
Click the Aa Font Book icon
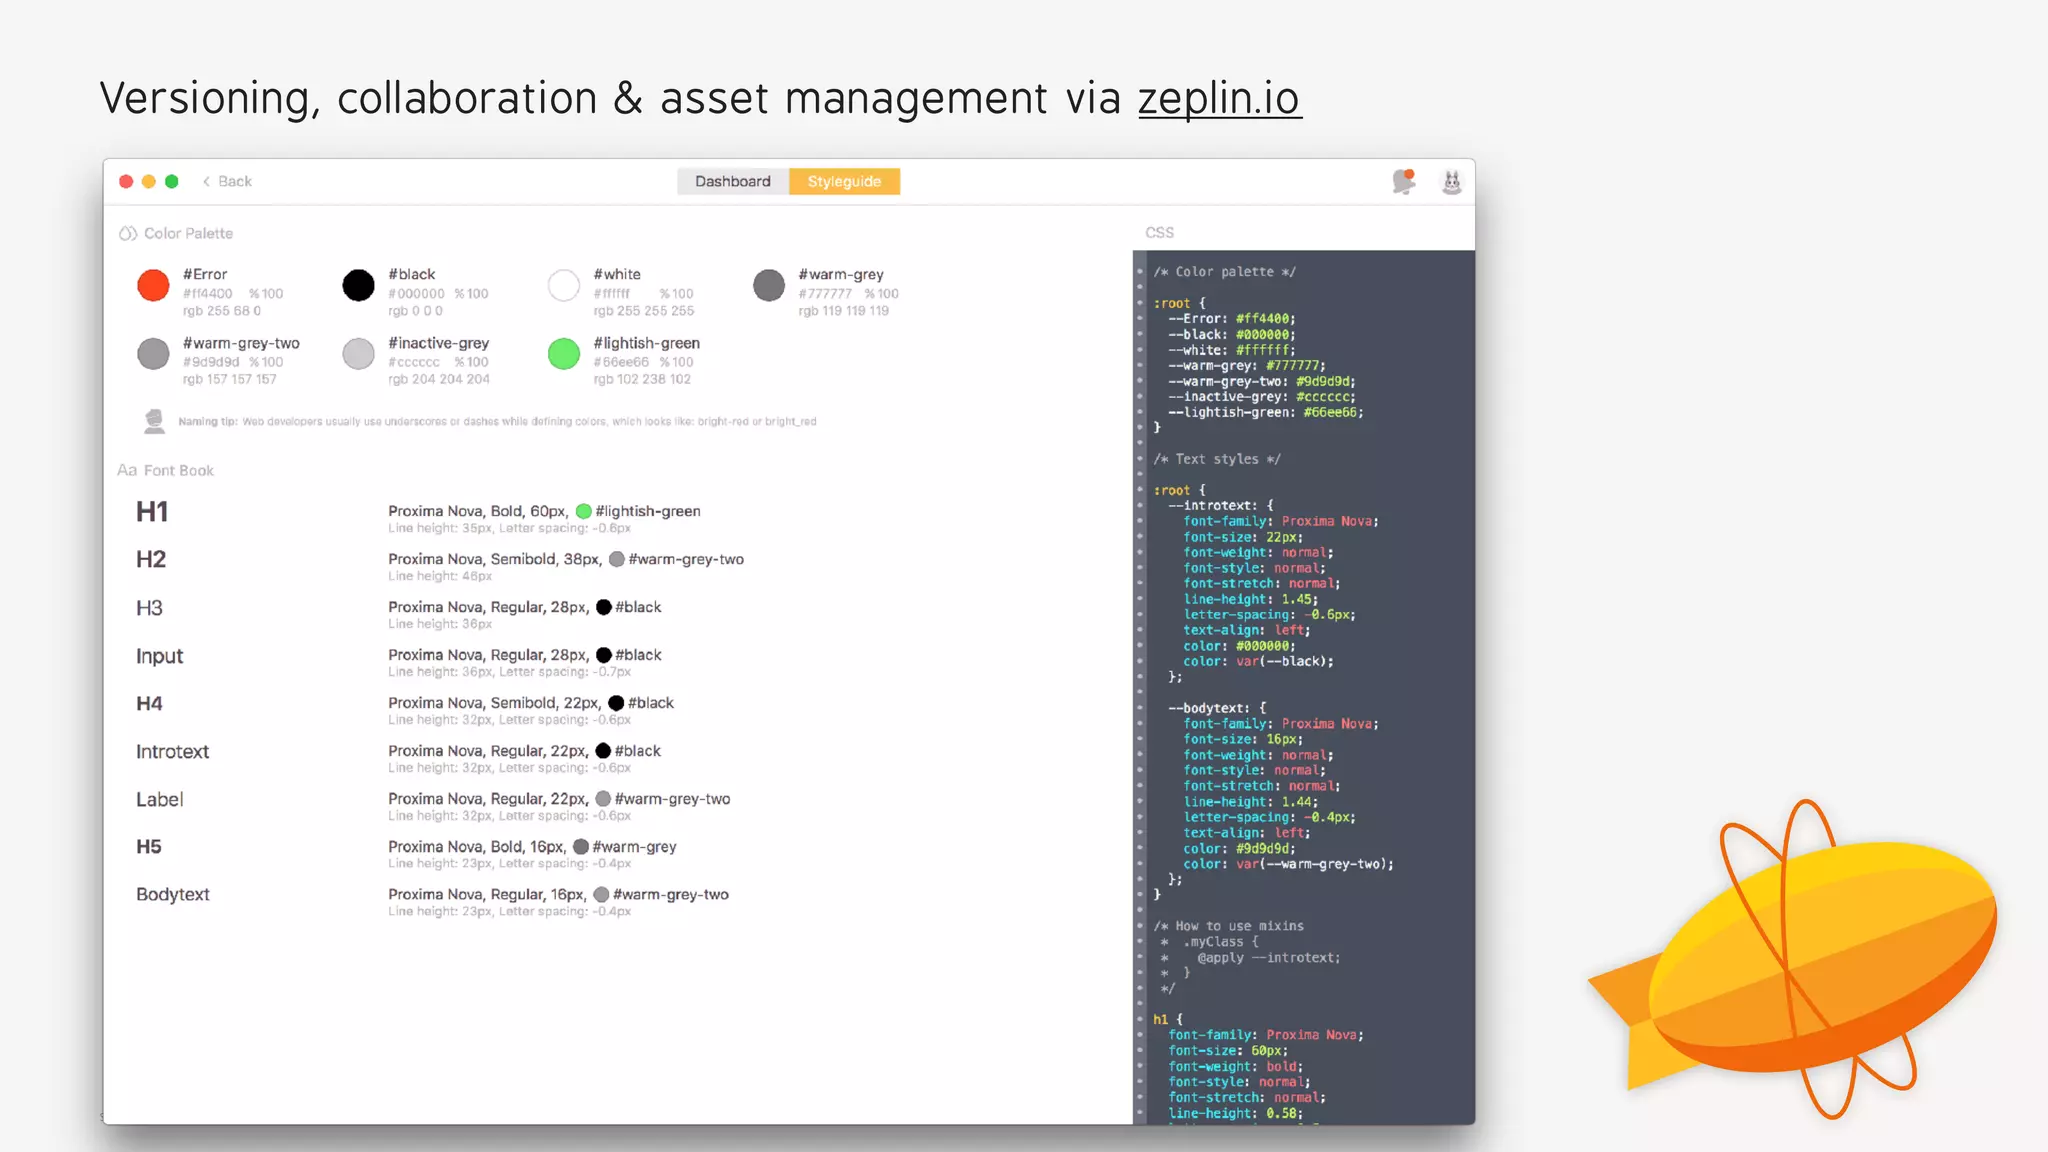(x=127, y=470)
